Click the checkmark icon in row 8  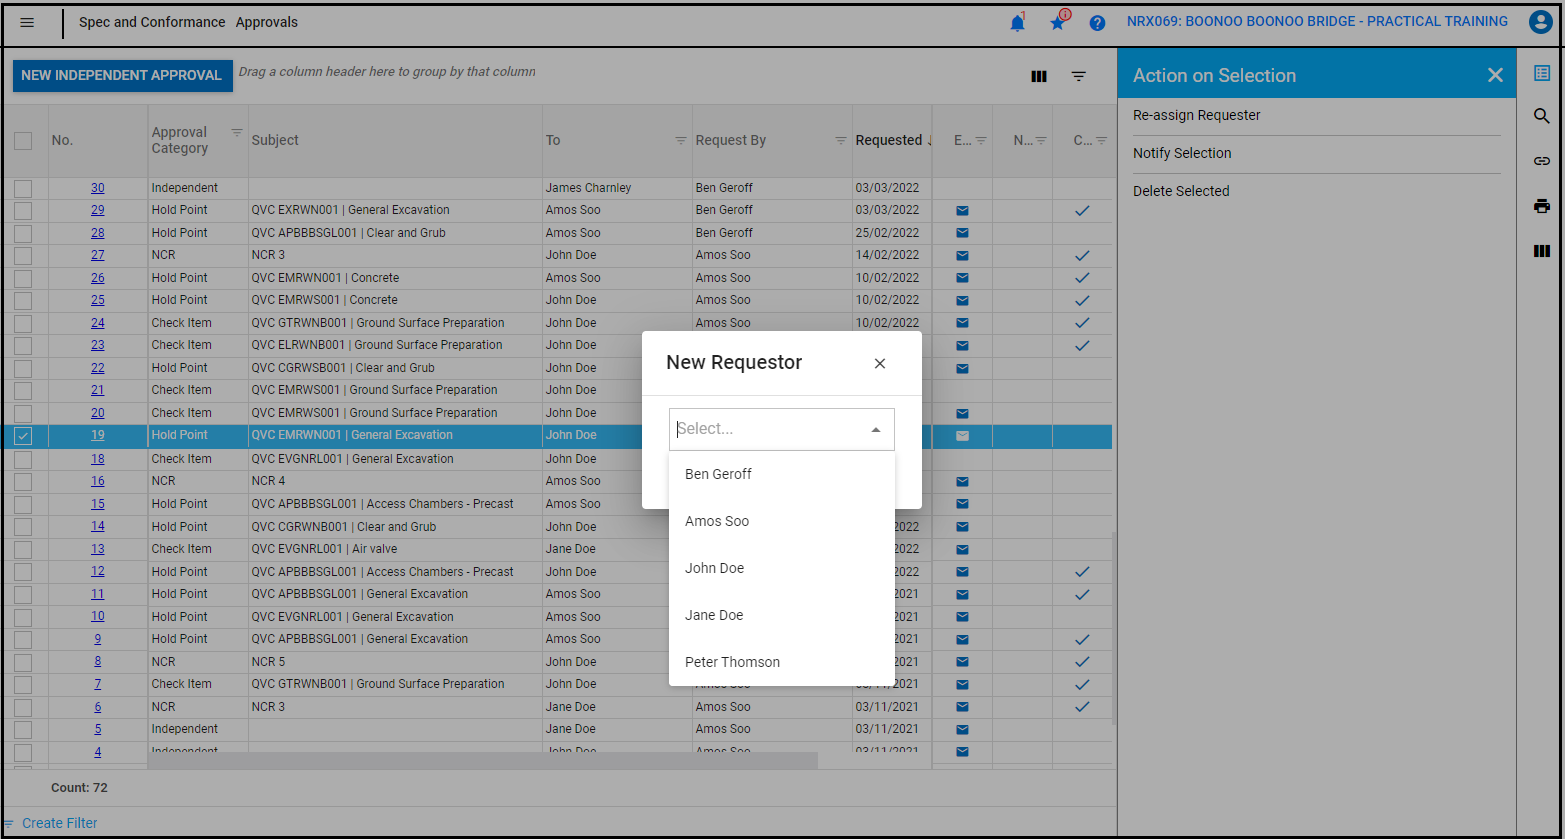tap(1082, 662)
